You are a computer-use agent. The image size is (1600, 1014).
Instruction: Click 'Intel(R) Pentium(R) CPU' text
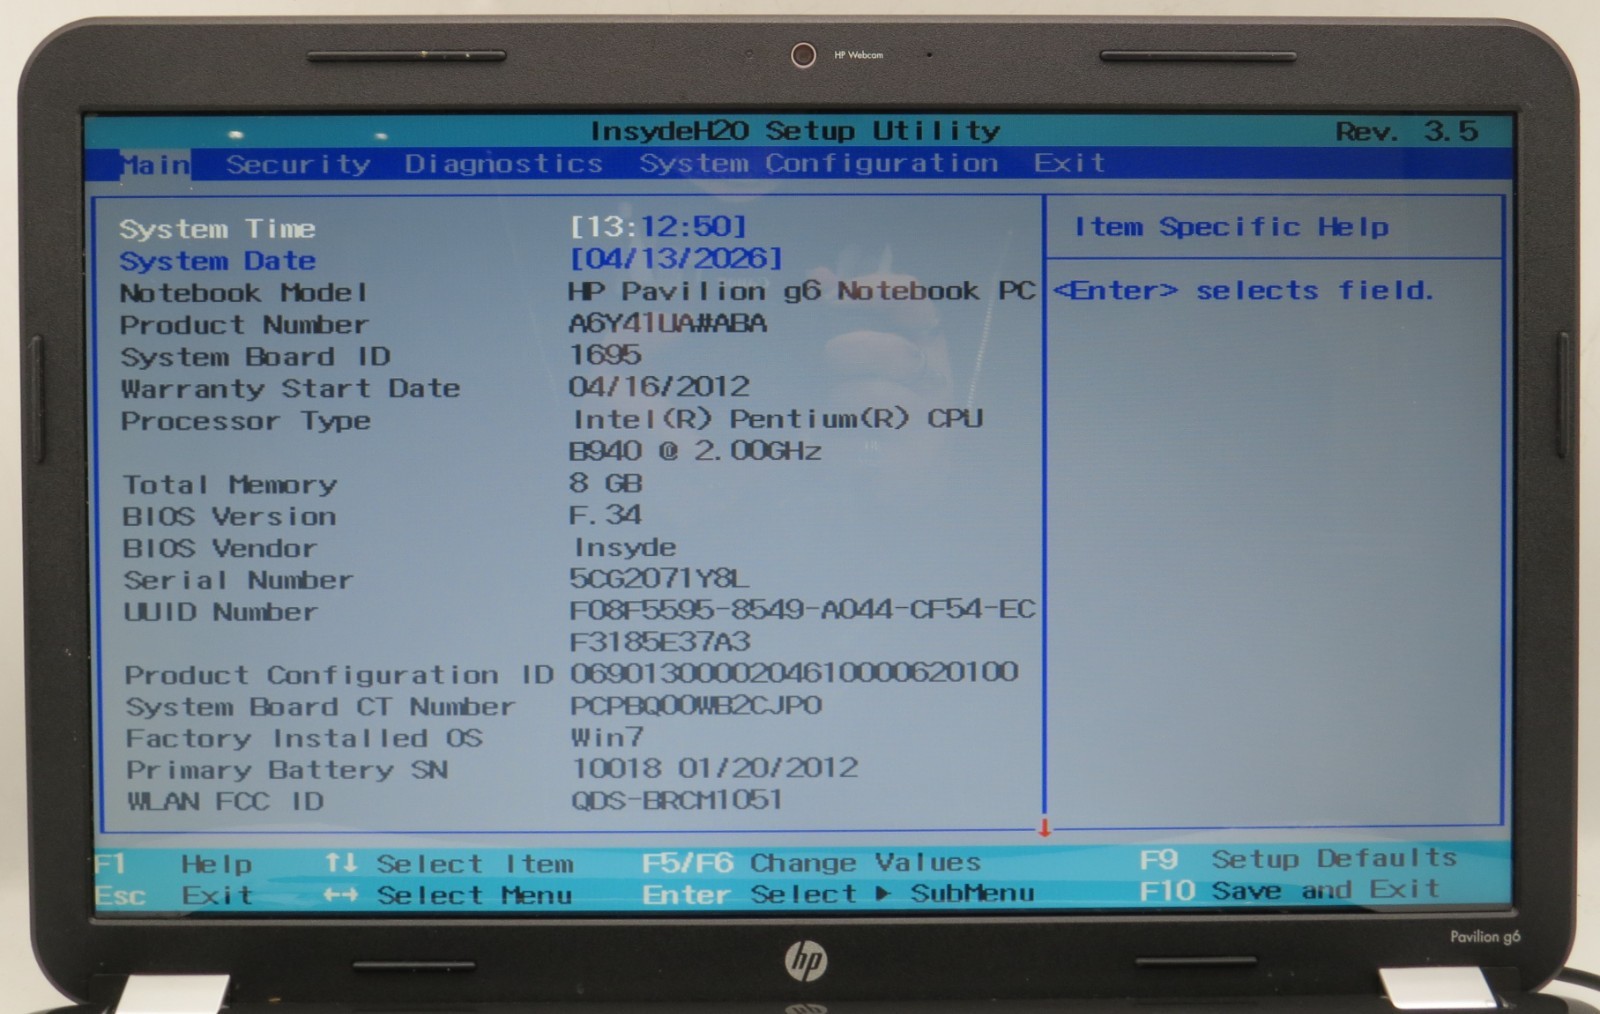coord(777,418)
